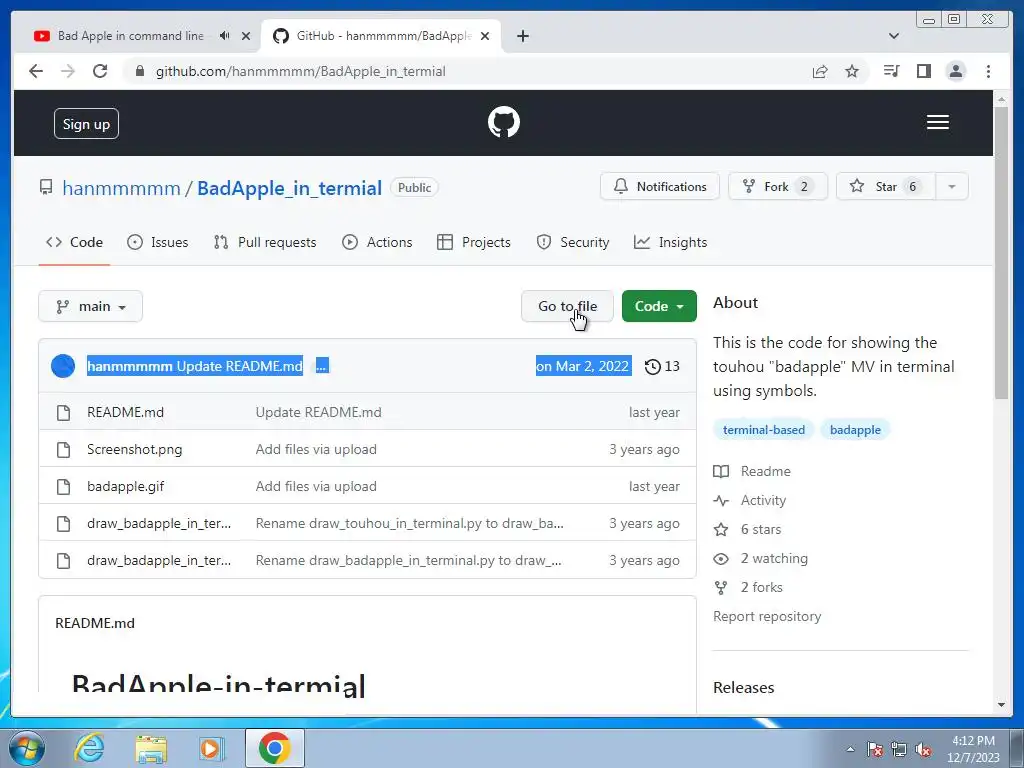Click the repository icon before hanmmmmm
Screen dimensions: 1024x768
[46, 188]
